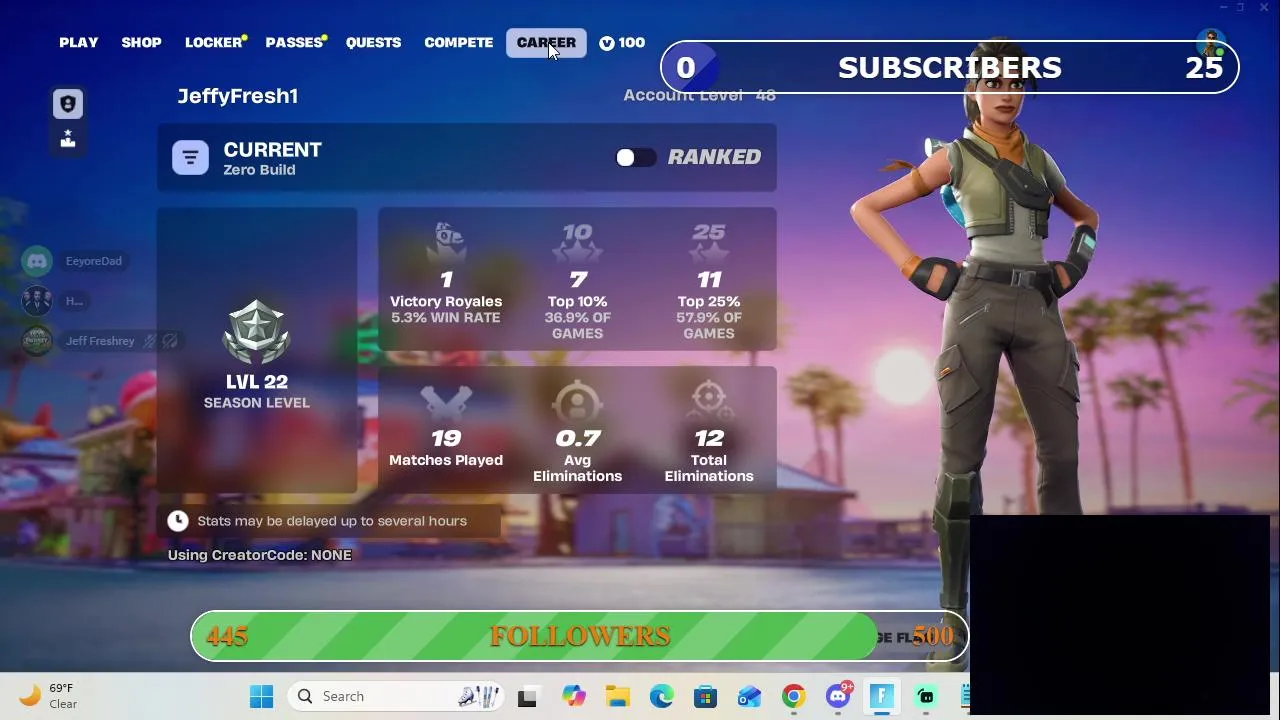
Task: Click the Total Eliminations crosshair icon
Action: tap(708, 402)
